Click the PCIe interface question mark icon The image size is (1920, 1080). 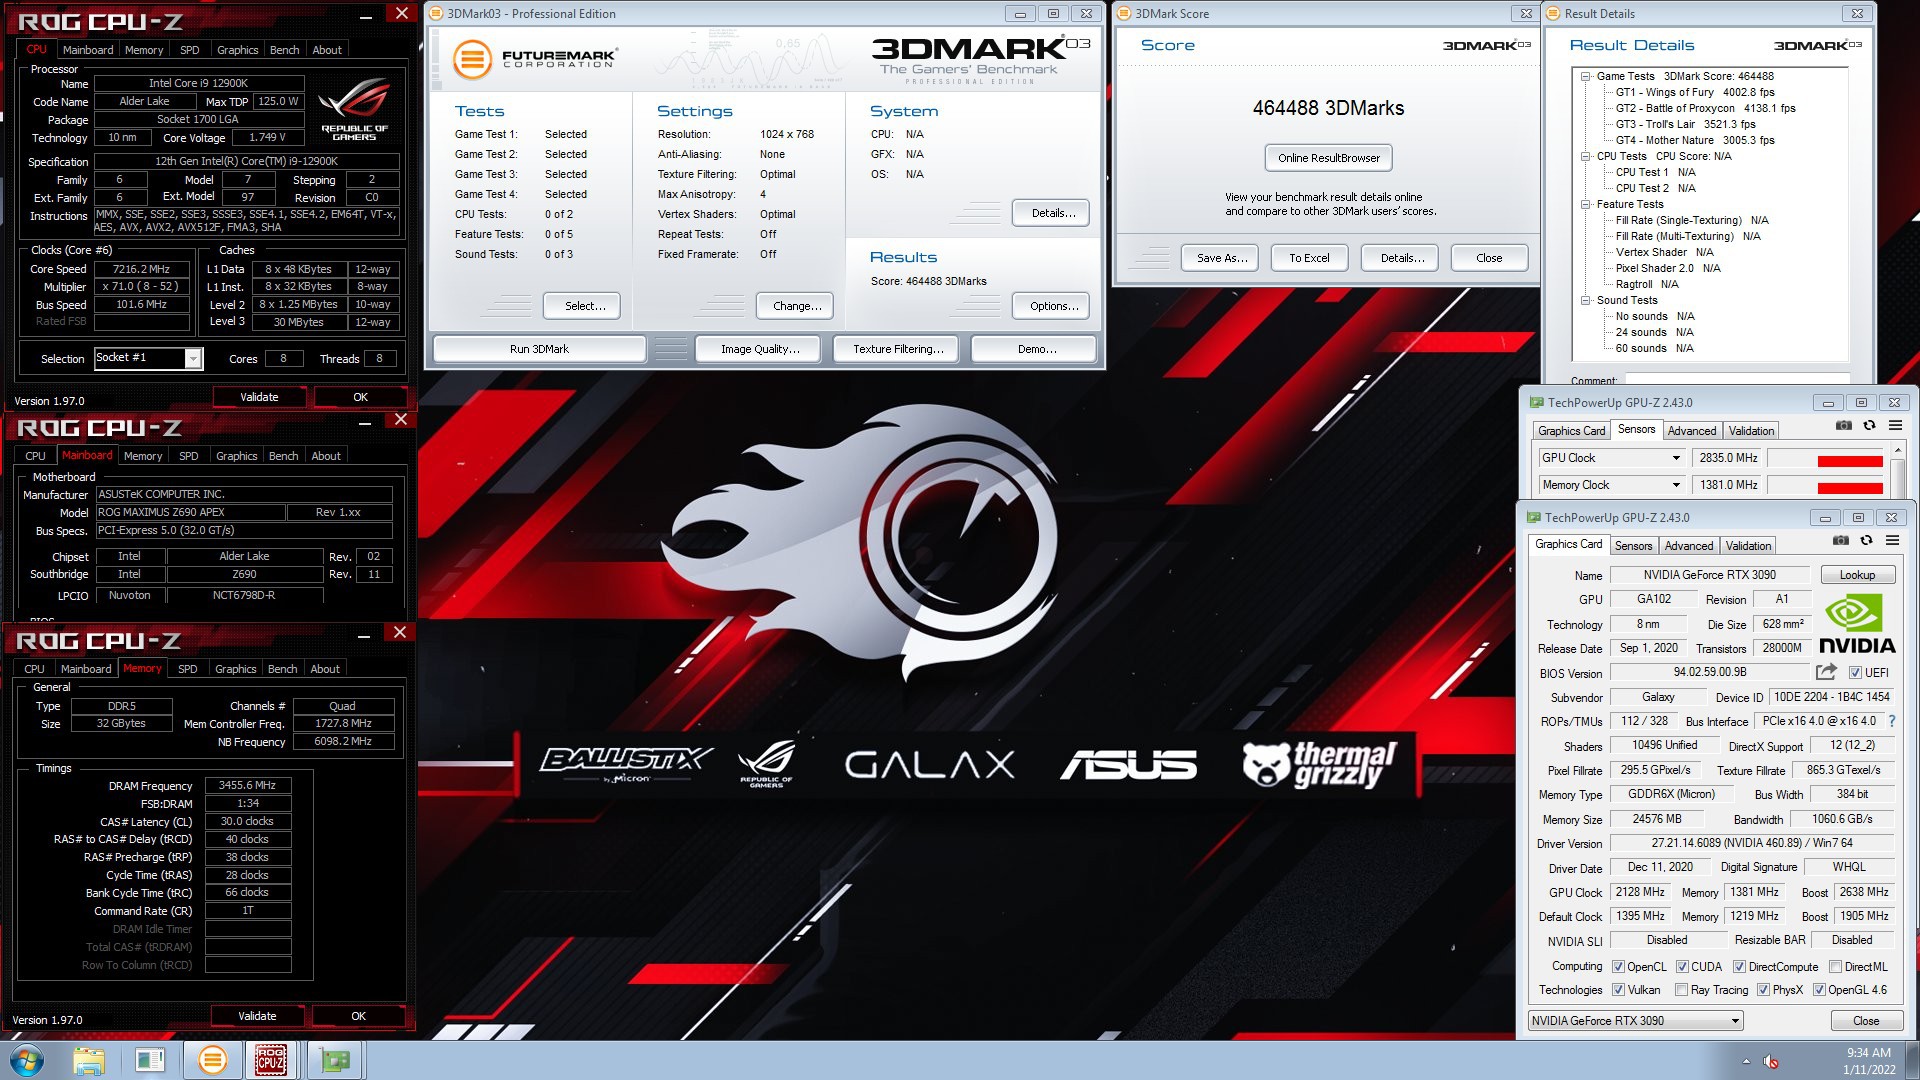pyautogui.click(x=1891, y=721)
